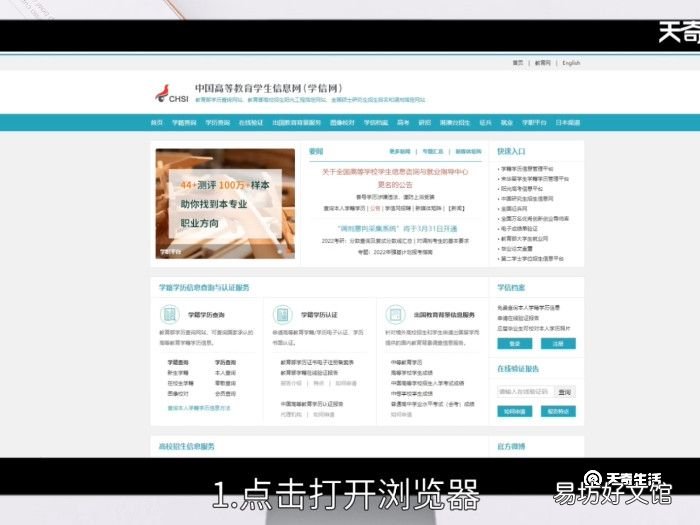Open 全国征兵网 quick link
Screen dimensions: 700x525
(x=514, y=208)
